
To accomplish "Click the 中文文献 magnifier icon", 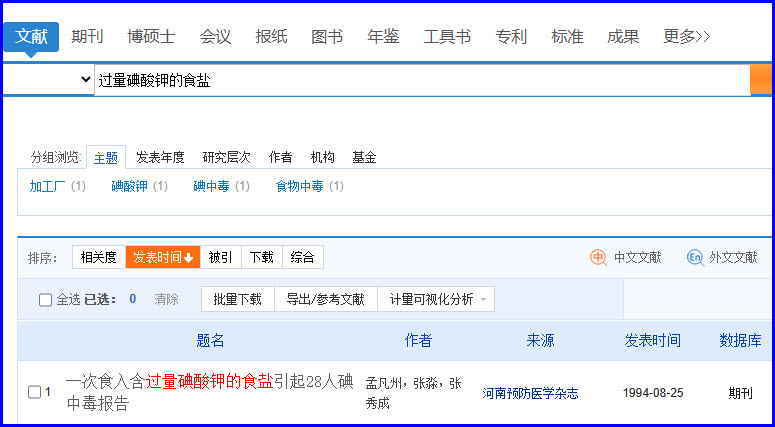I will 599,257.
